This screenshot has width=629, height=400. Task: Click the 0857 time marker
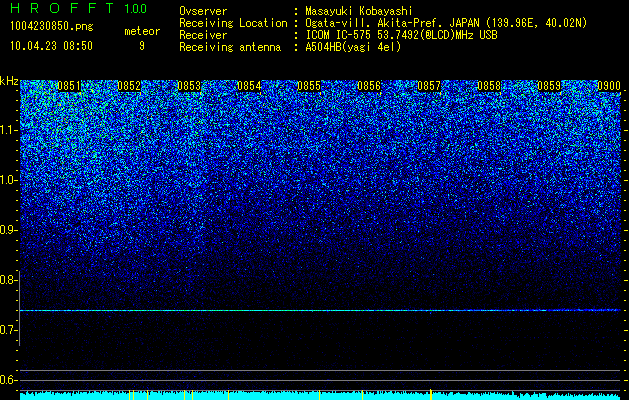click(429, 86)
